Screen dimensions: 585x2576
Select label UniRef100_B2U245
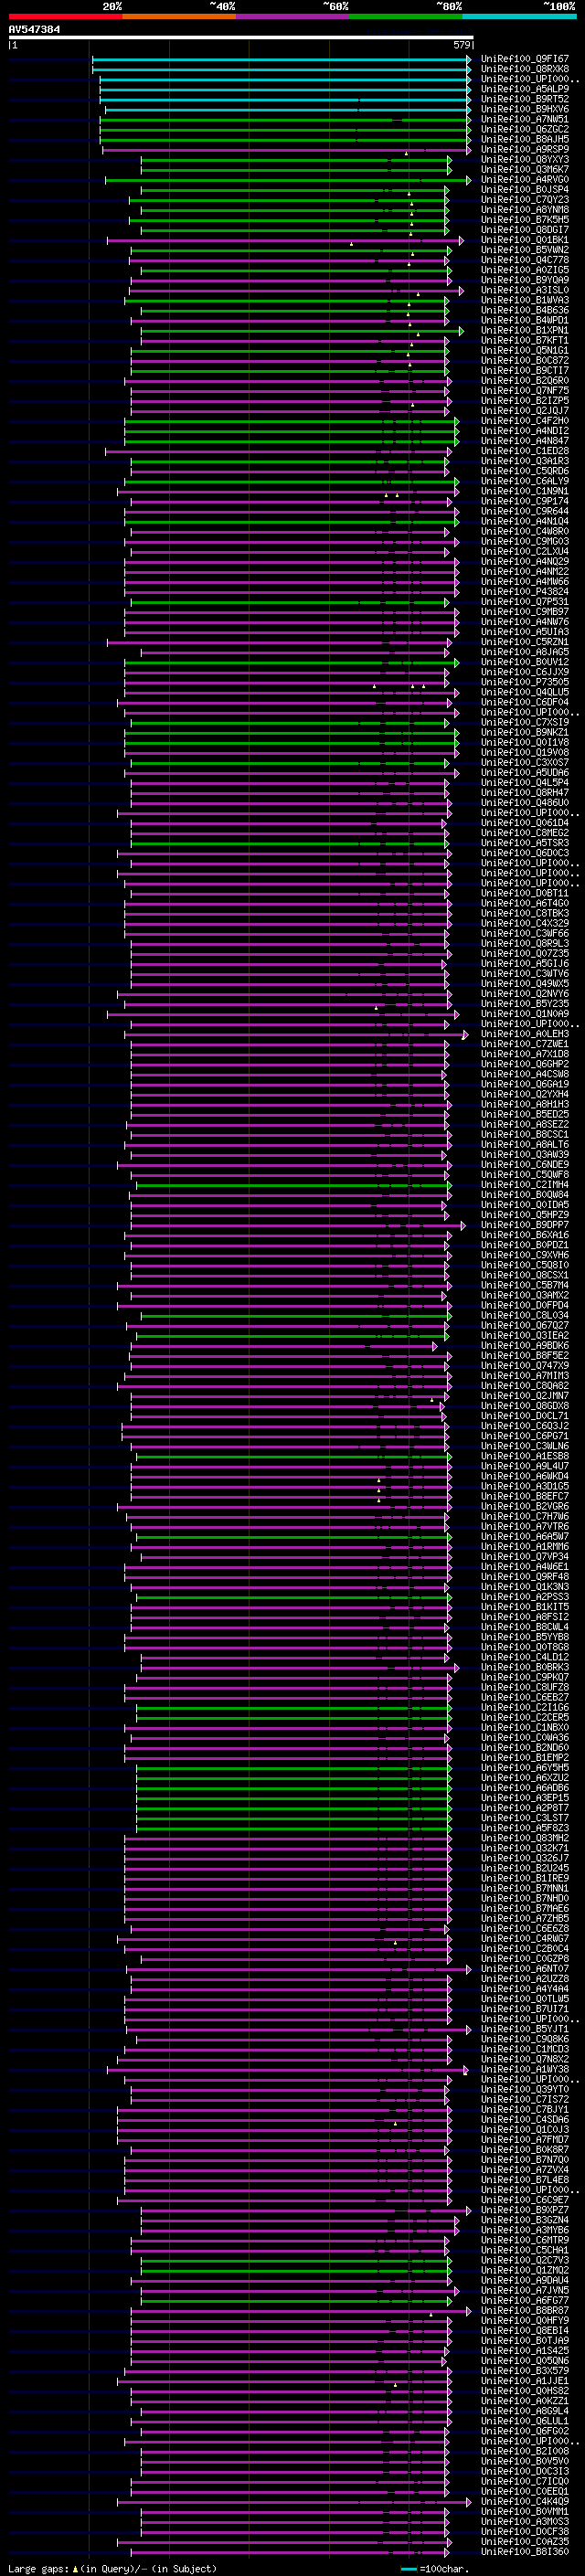pos(525,1868)
